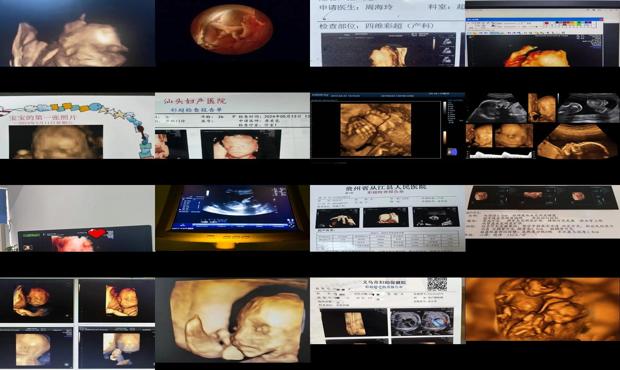Select the top-left panel of the four-panel fetus photo
The width and height of the screenshot is (620, 370).
[37, 300]
